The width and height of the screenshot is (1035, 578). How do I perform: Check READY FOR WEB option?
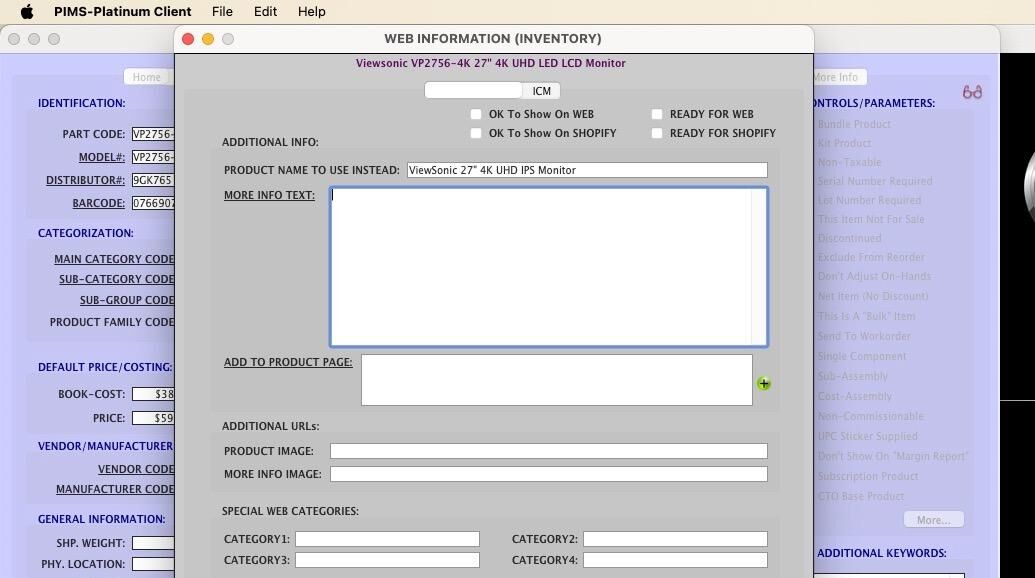657,114
